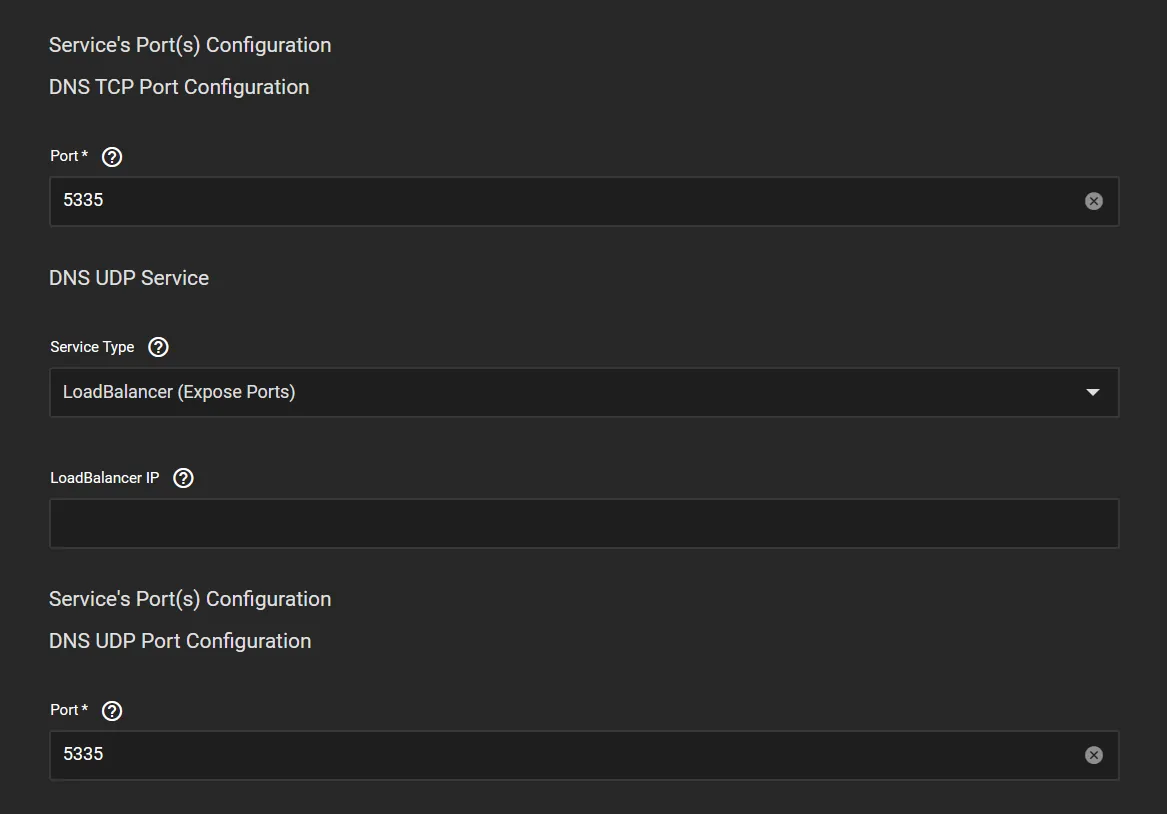Click into the empty LoadBalancer IP field
This screenshot has width=1167, height=814.
click(x=583, y=523)
